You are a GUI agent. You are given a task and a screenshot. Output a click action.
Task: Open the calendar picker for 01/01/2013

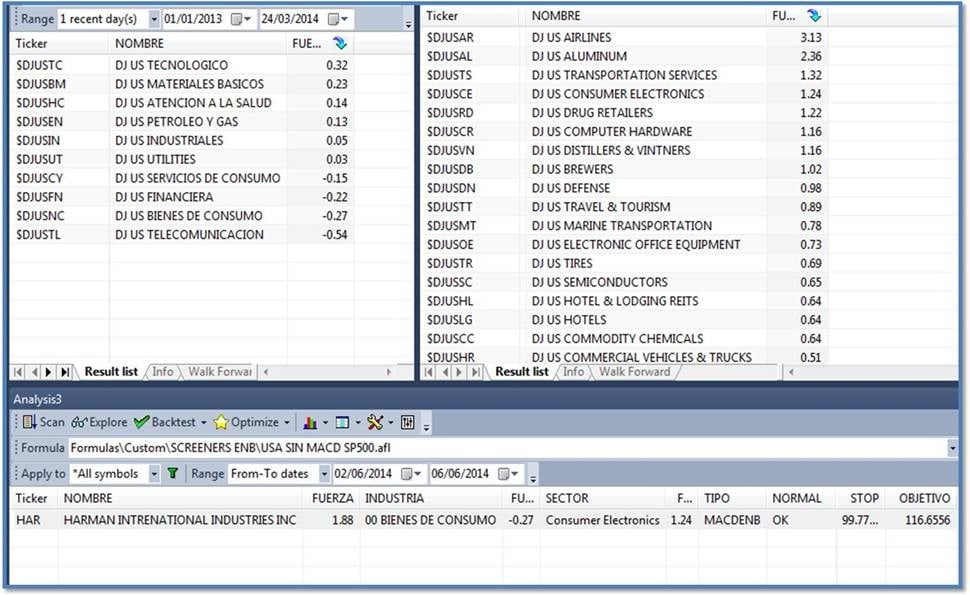[241, 19]
